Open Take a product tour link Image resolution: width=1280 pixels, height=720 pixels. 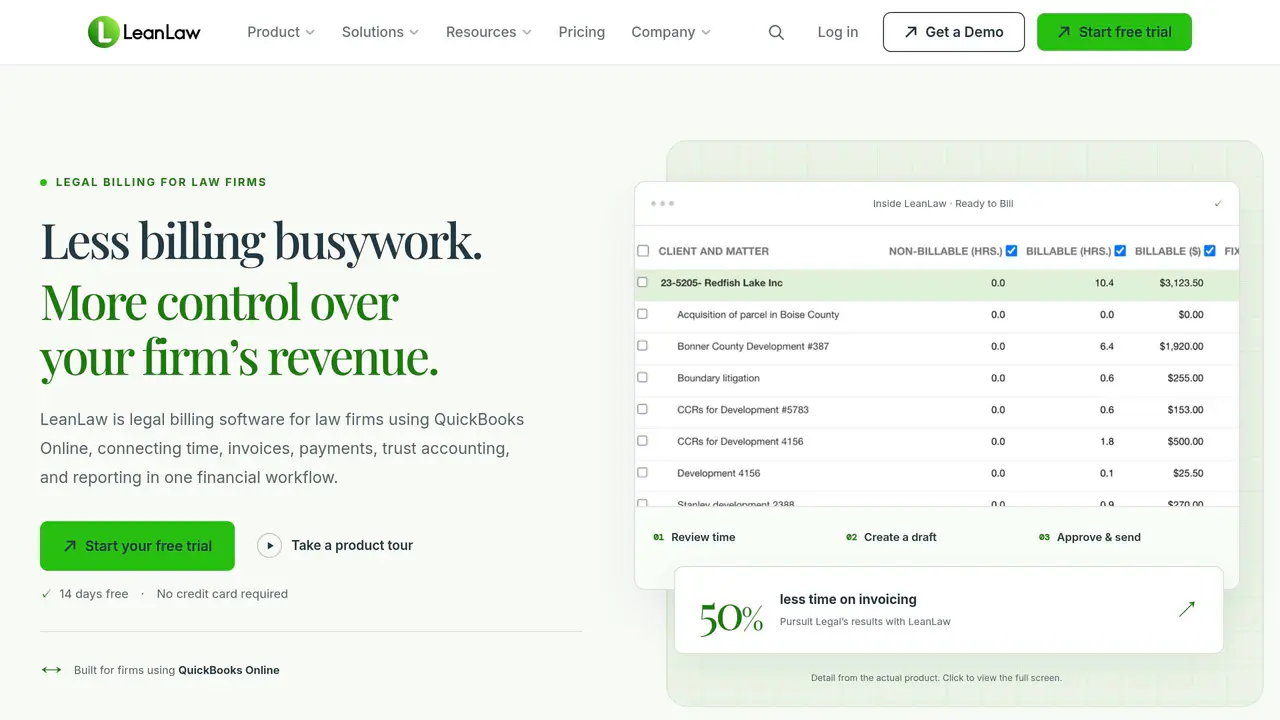click(352, 545)
